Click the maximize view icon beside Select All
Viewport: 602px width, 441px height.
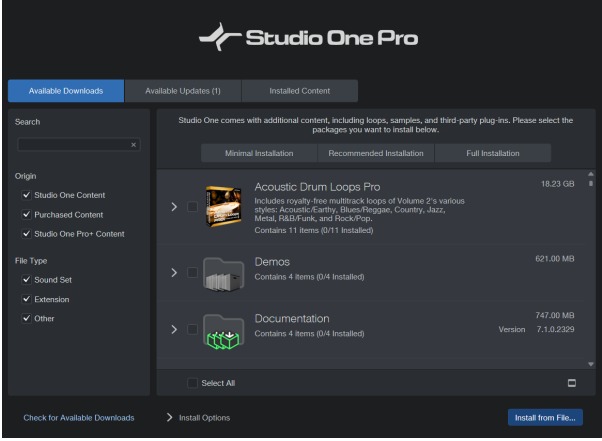pyautogui.click(x=572, y=383)
